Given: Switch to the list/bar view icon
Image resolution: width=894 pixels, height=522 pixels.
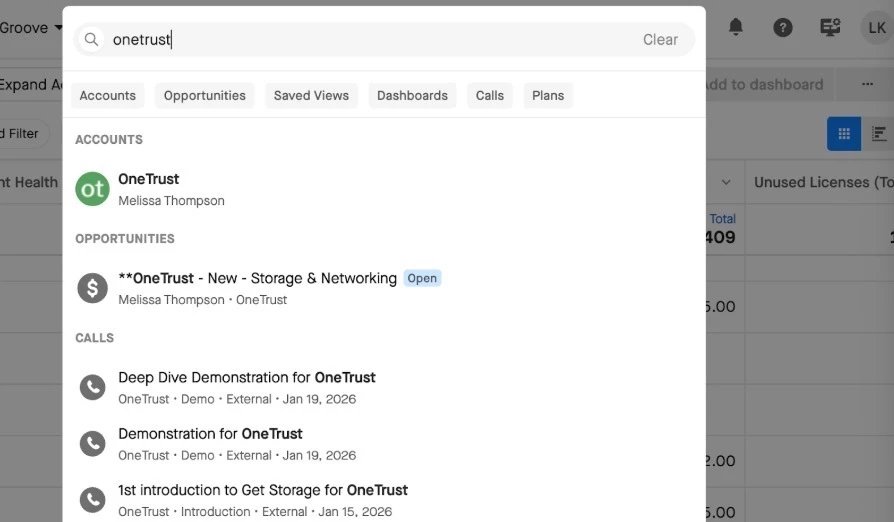Looking at the screenshot, I should coord(879,133).
